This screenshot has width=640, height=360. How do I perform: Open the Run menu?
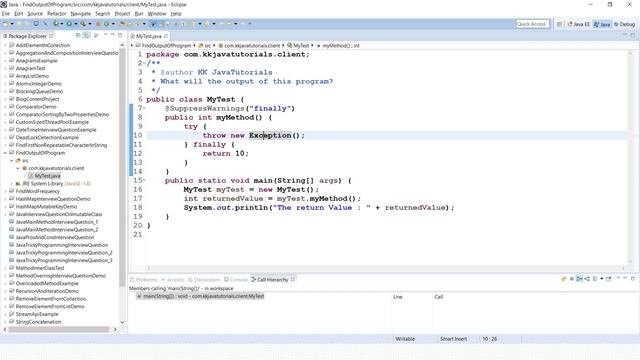(139, 13)
